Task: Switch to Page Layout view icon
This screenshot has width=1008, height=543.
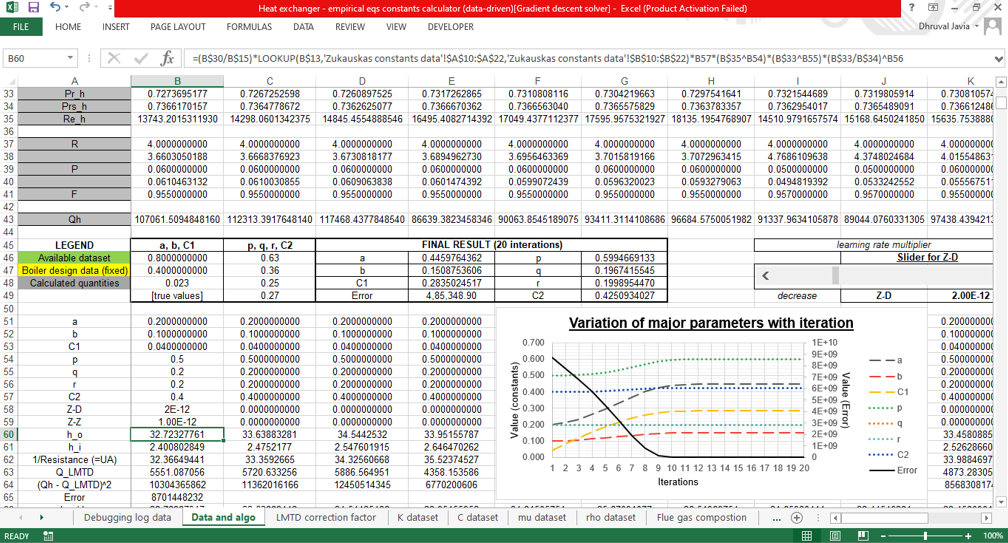Action: click(x=835, y=535)
